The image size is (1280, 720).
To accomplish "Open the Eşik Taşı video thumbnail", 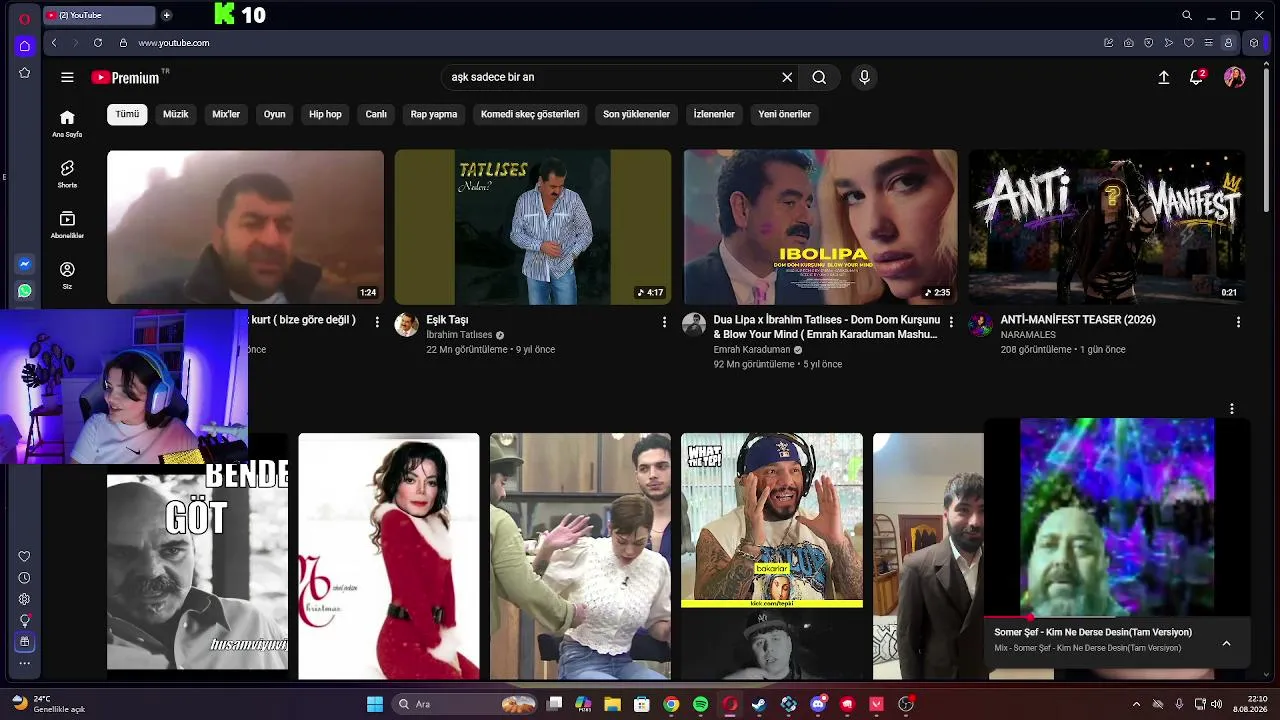I will pos(533,227).
